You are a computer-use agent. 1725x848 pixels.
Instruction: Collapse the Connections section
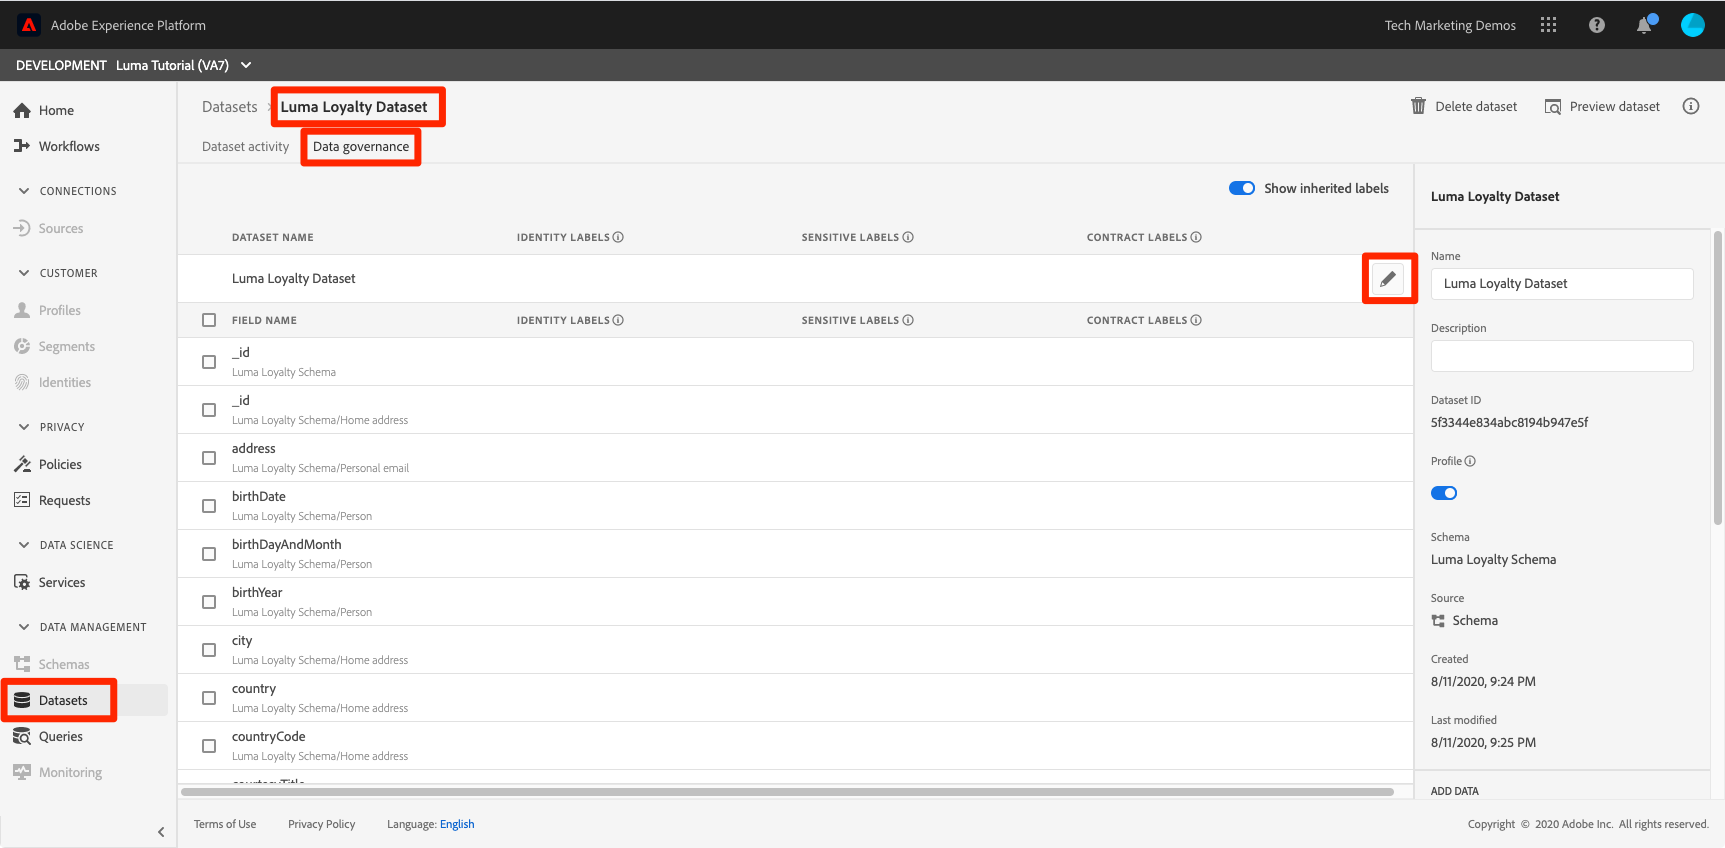[x=24, y=190]
